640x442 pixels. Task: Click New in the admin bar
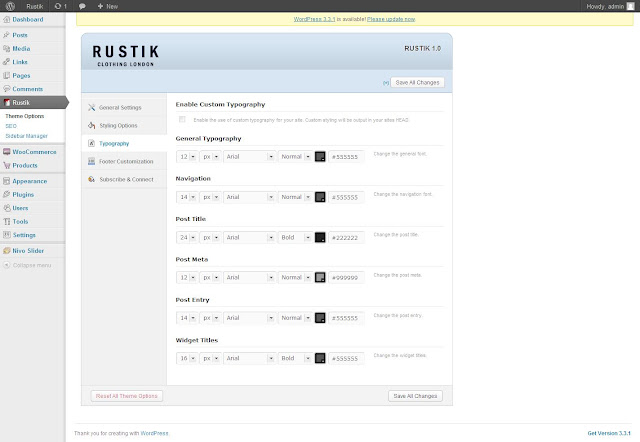click(108, 6)
